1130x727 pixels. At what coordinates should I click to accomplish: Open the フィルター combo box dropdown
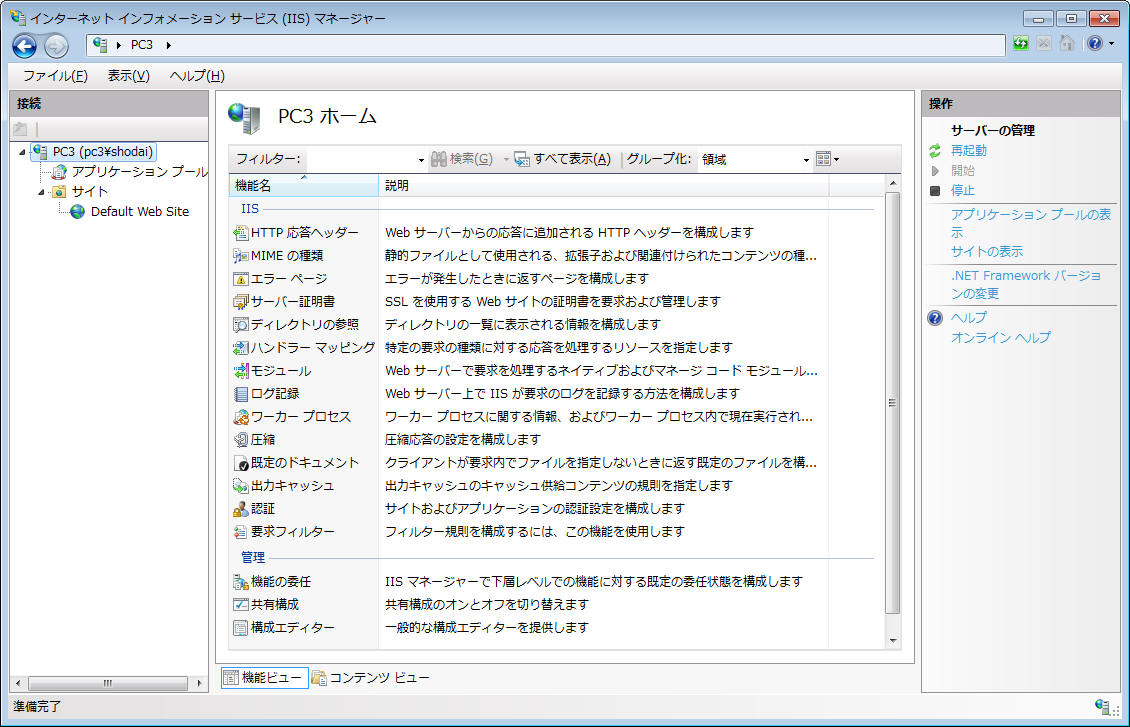tap(421, 160)
